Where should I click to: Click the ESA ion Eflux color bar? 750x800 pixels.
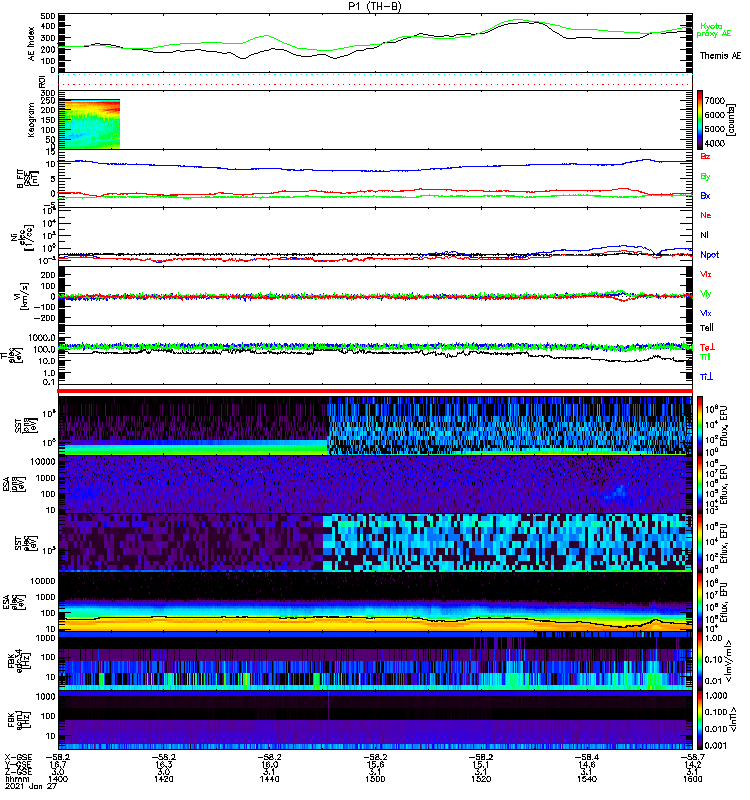tap(699, 485)
